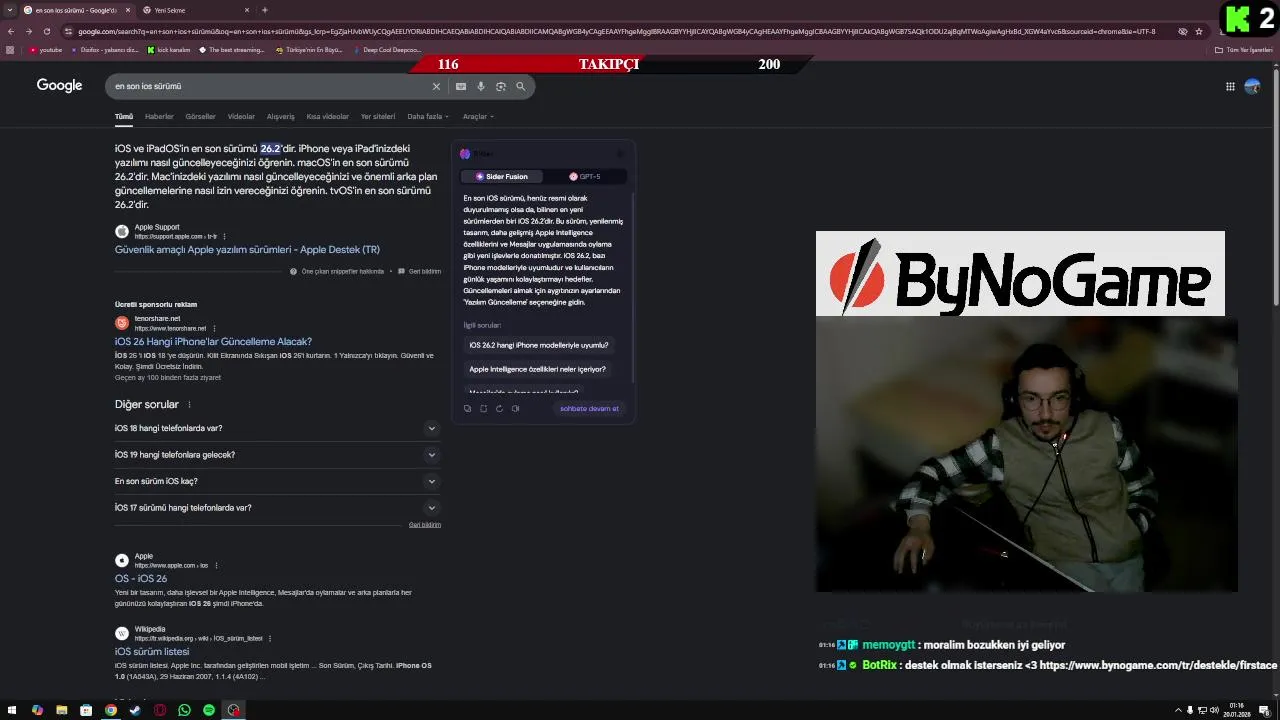This screenshot has height=720, width=1280.
Task: Open the Google account avatar
Action: tap(1252, 86)
